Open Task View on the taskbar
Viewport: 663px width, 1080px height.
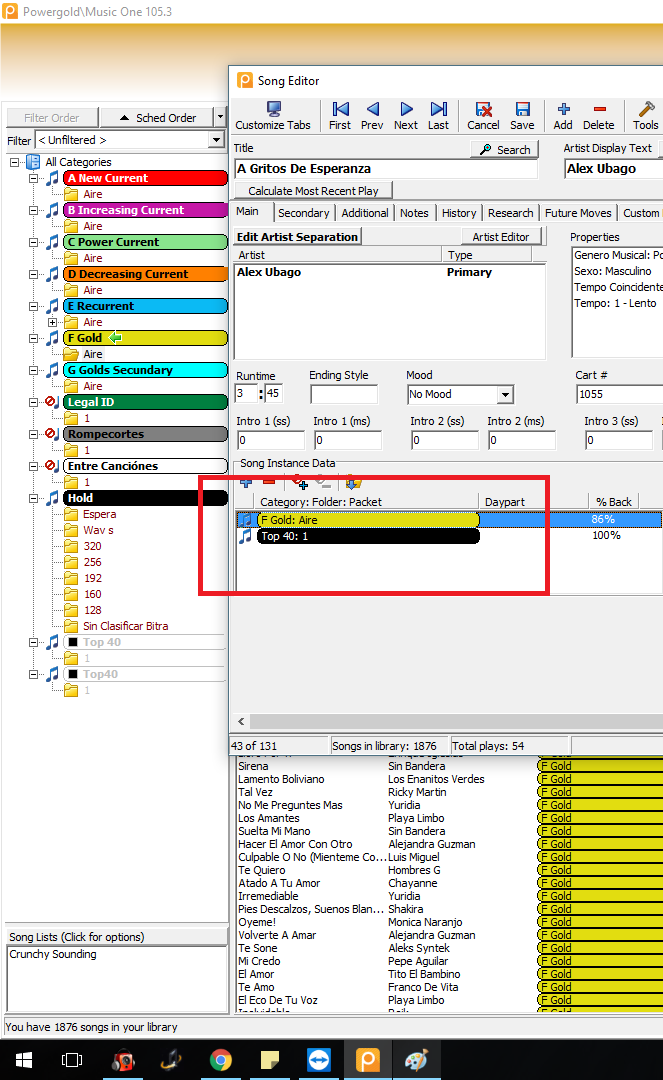pyautogui.click(x=72, y=1060)
